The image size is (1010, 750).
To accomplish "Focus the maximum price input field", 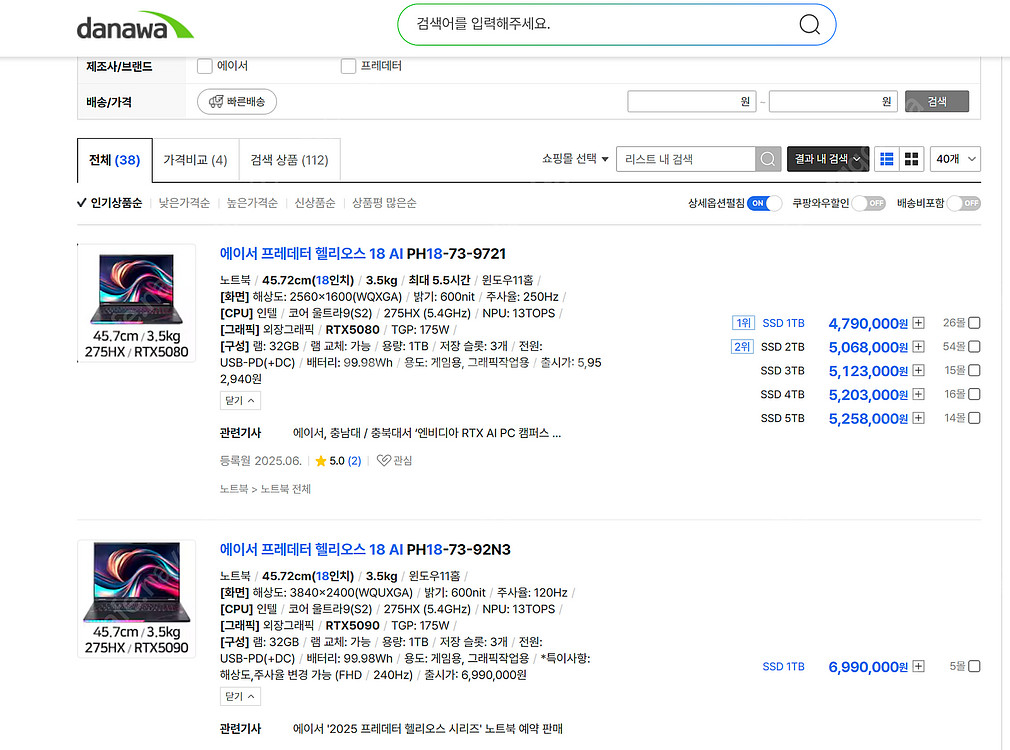I will (x=834, y=102).
